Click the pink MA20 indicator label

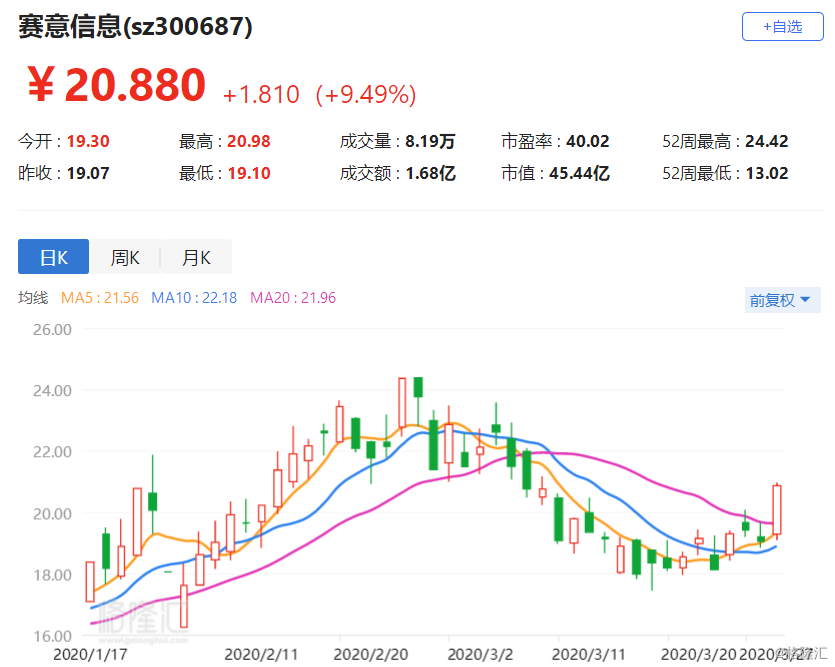click(x=292, y=298)
